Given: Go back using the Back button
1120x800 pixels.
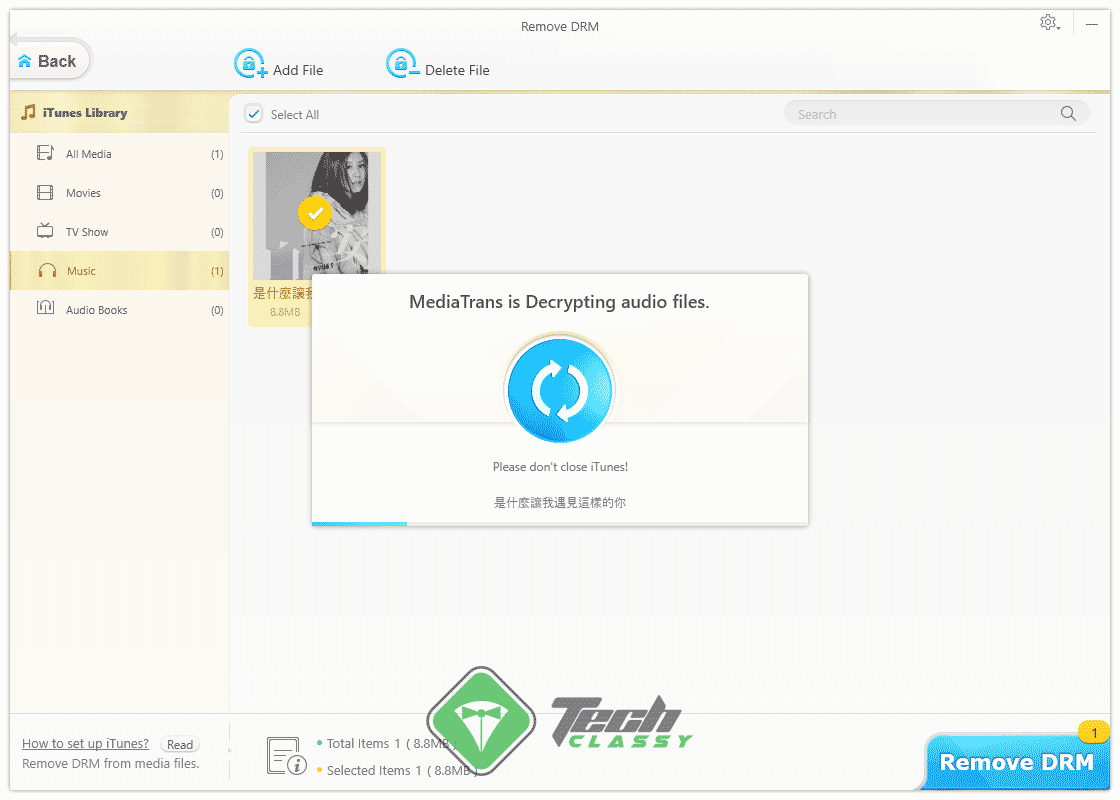Looking at the screenshot, I should point(48,61).
